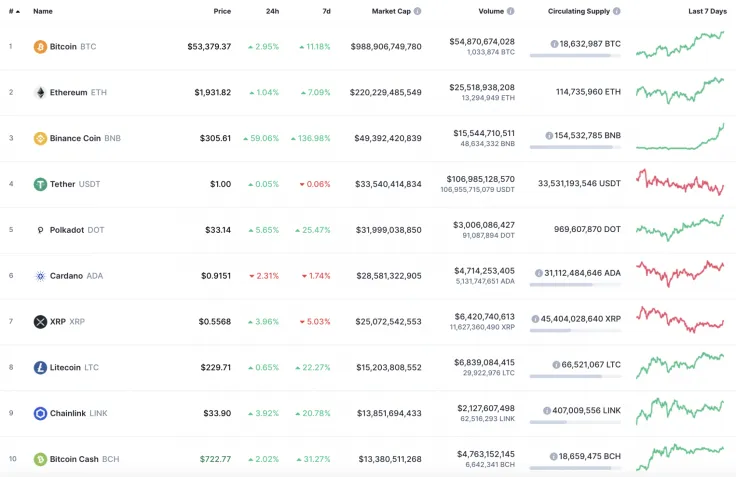Open Ethereum last 7 days chart
The image size is (736, 477).
pyautogui.click(x=680, y=91)
